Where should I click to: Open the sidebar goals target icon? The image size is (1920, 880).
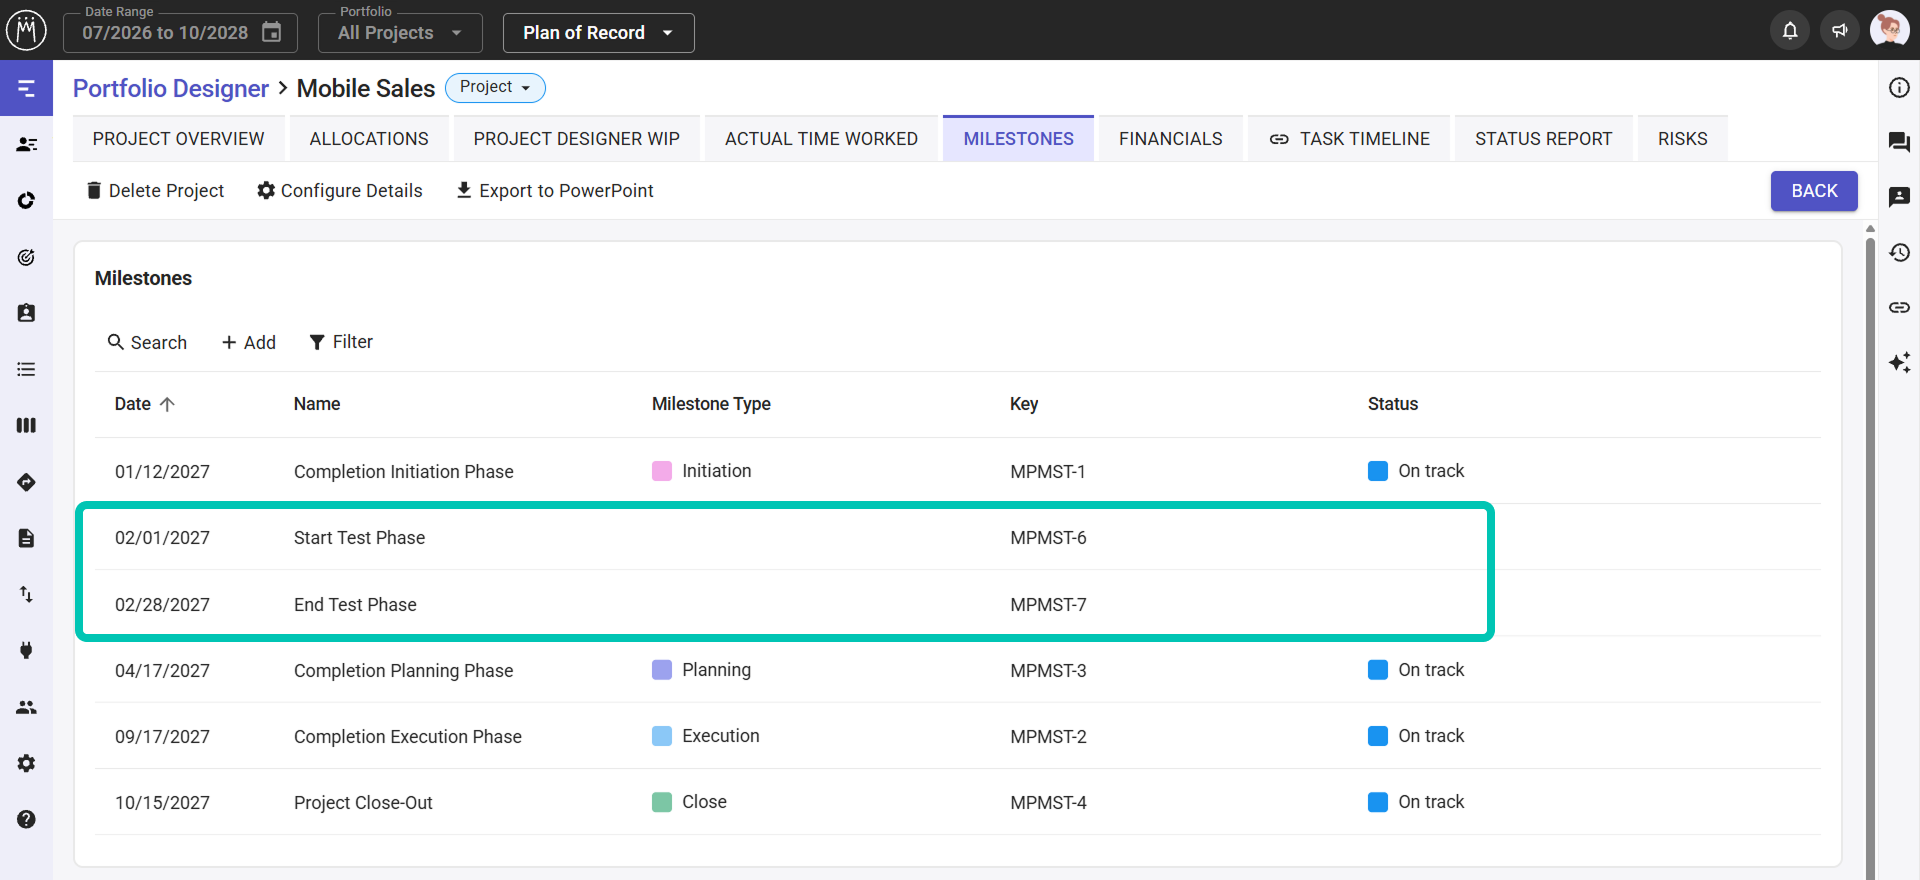tap(26, 257)
